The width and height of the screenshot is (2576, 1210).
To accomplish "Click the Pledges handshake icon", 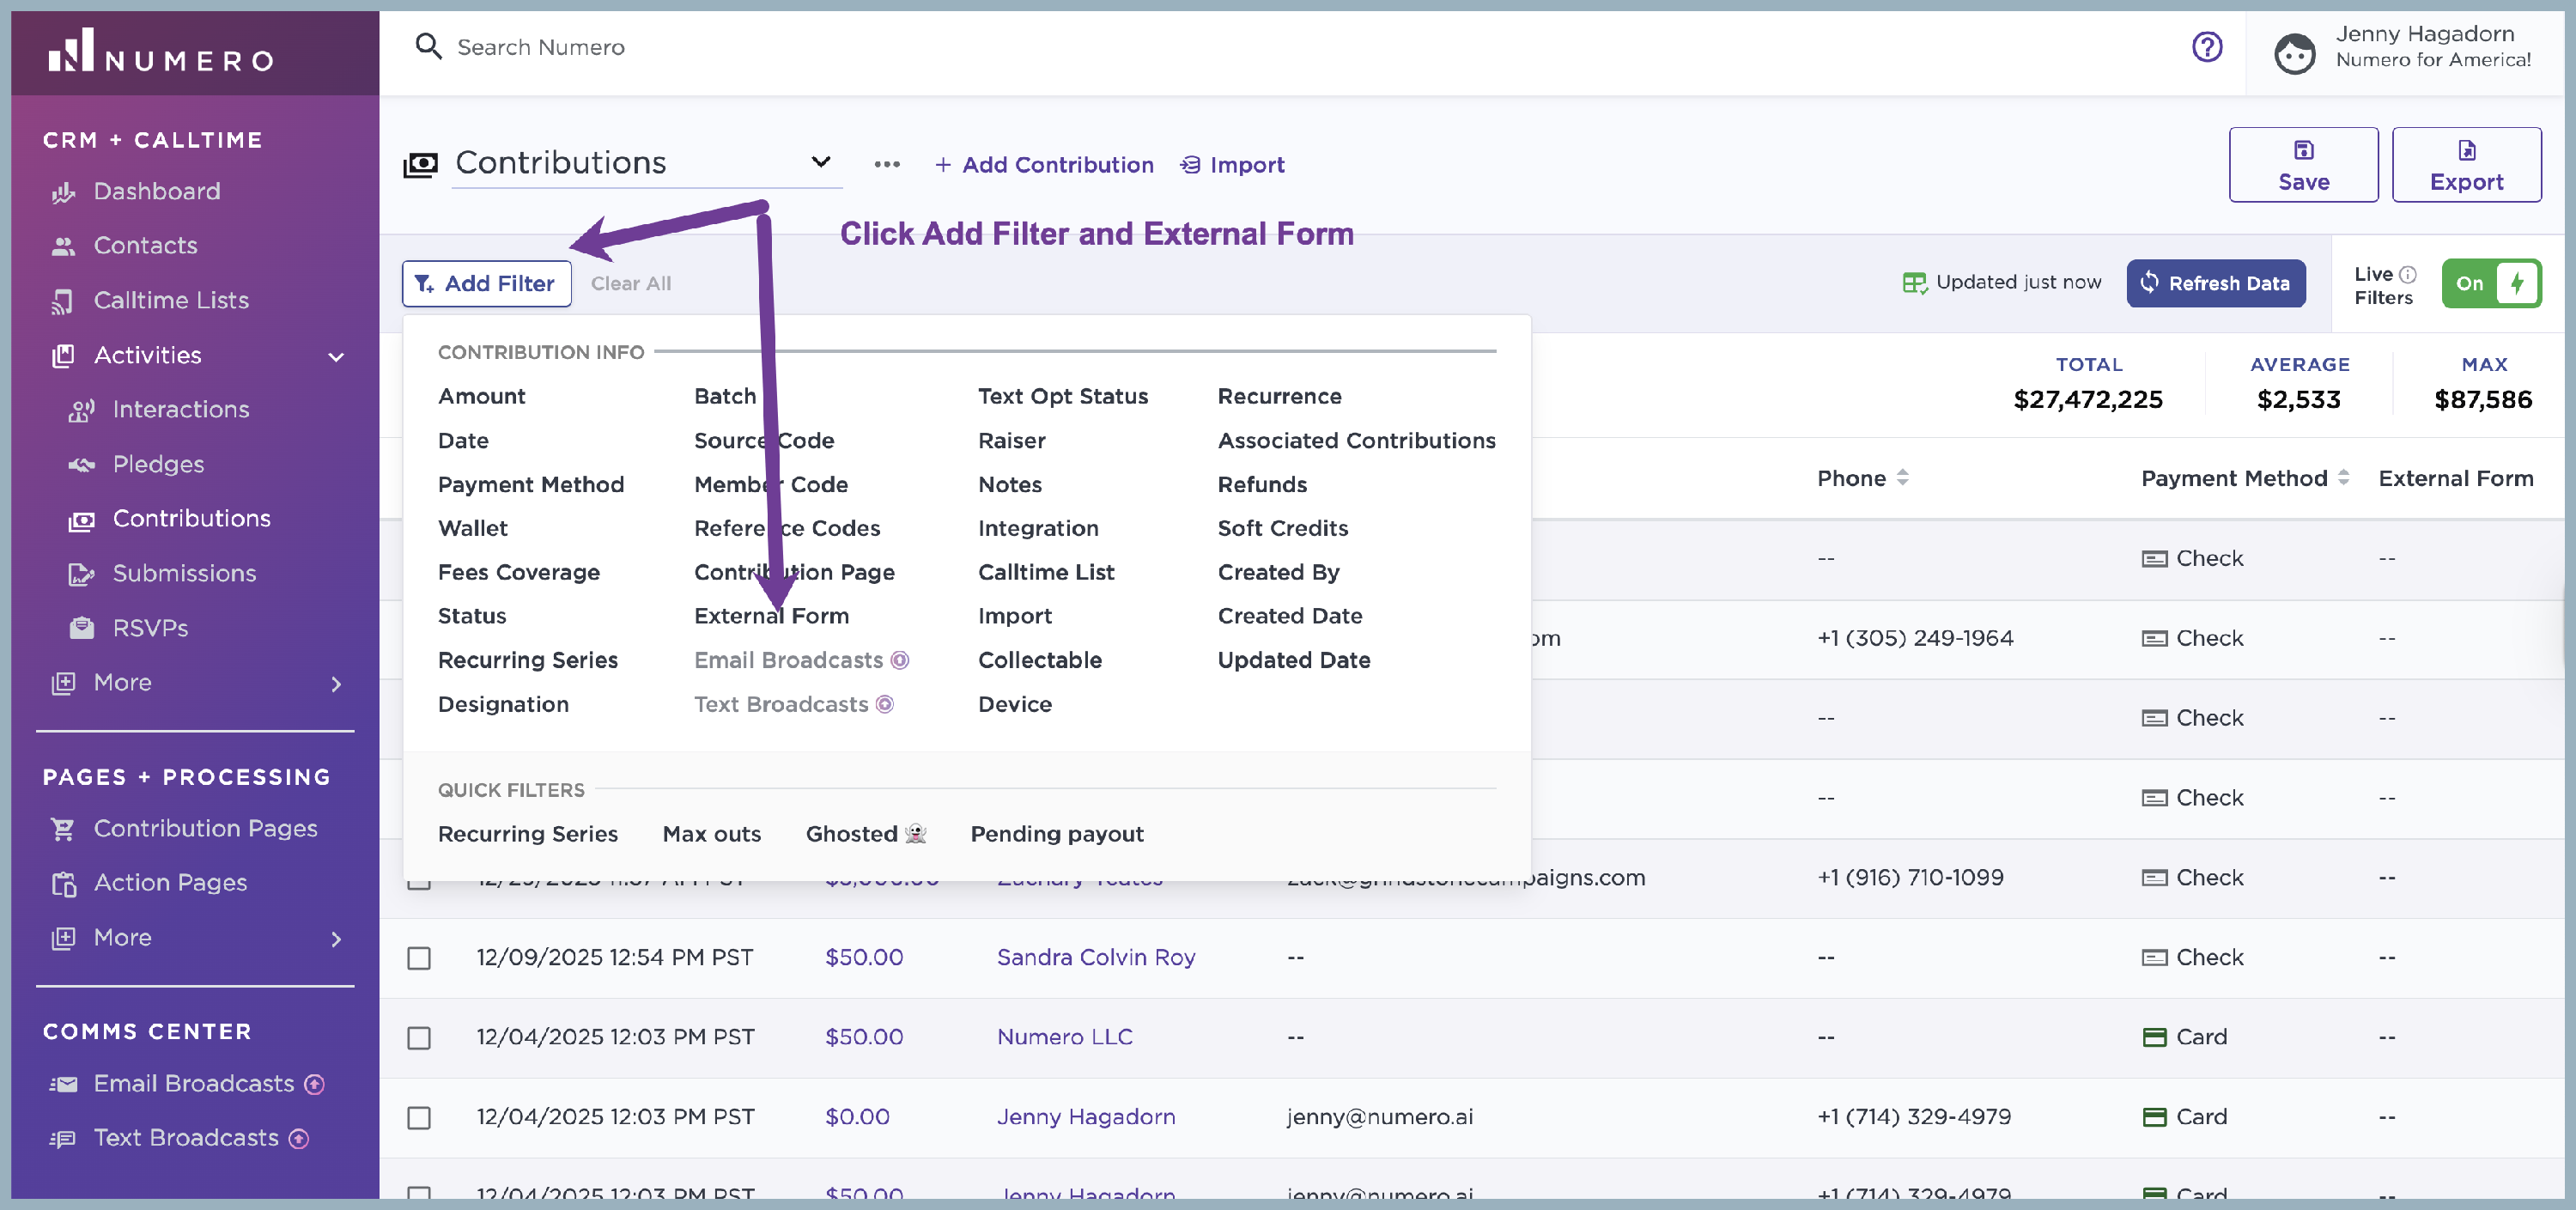I will pyautogui.click(x=82, y=465).
